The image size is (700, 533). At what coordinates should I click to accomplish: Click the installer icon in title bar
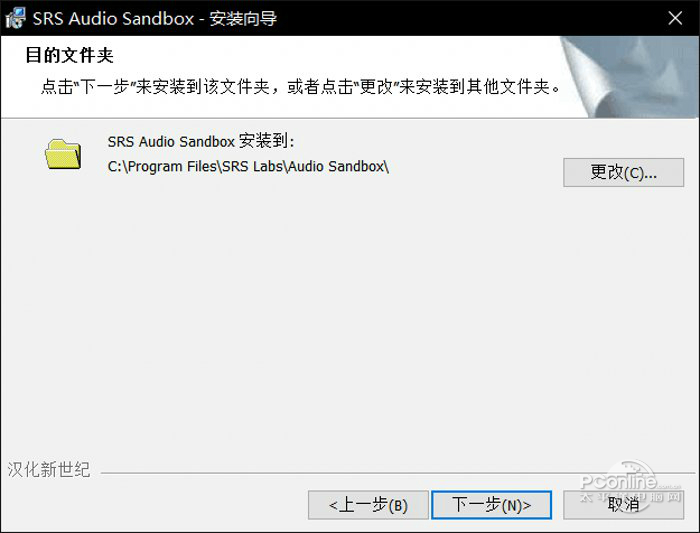(x=16, y=18)
